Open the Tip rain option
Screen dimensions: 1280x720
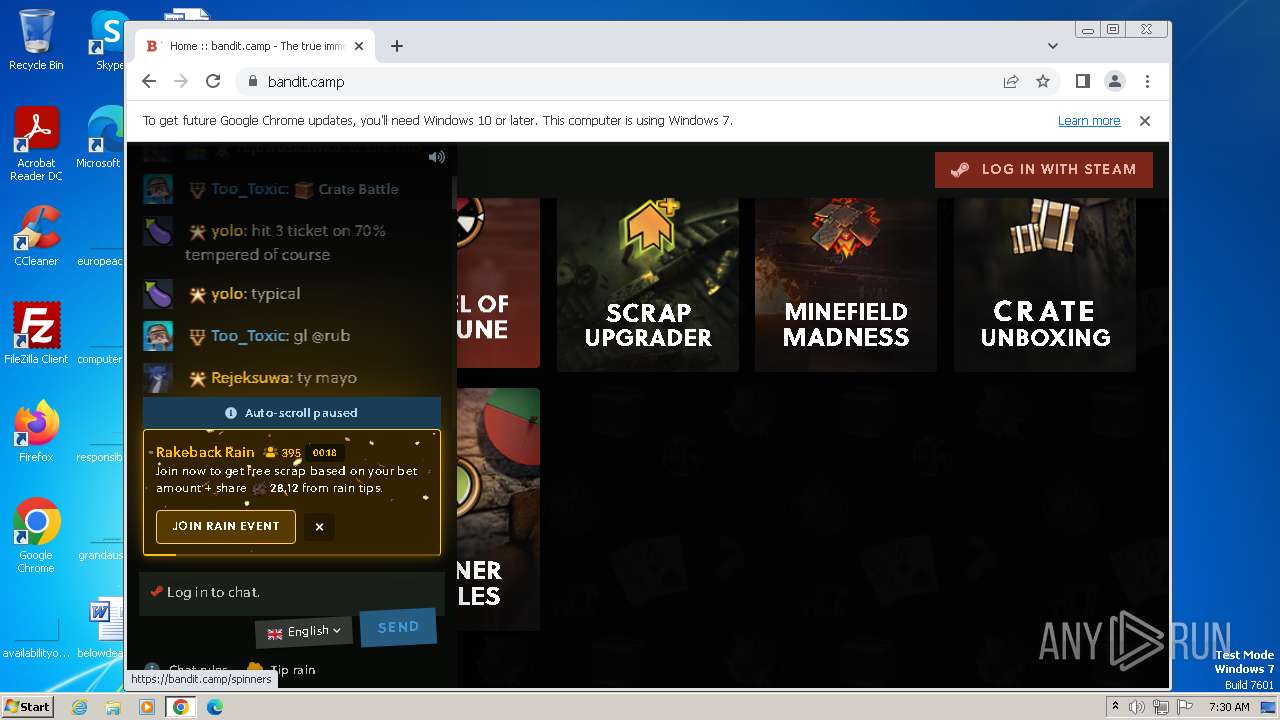(281, 670)
